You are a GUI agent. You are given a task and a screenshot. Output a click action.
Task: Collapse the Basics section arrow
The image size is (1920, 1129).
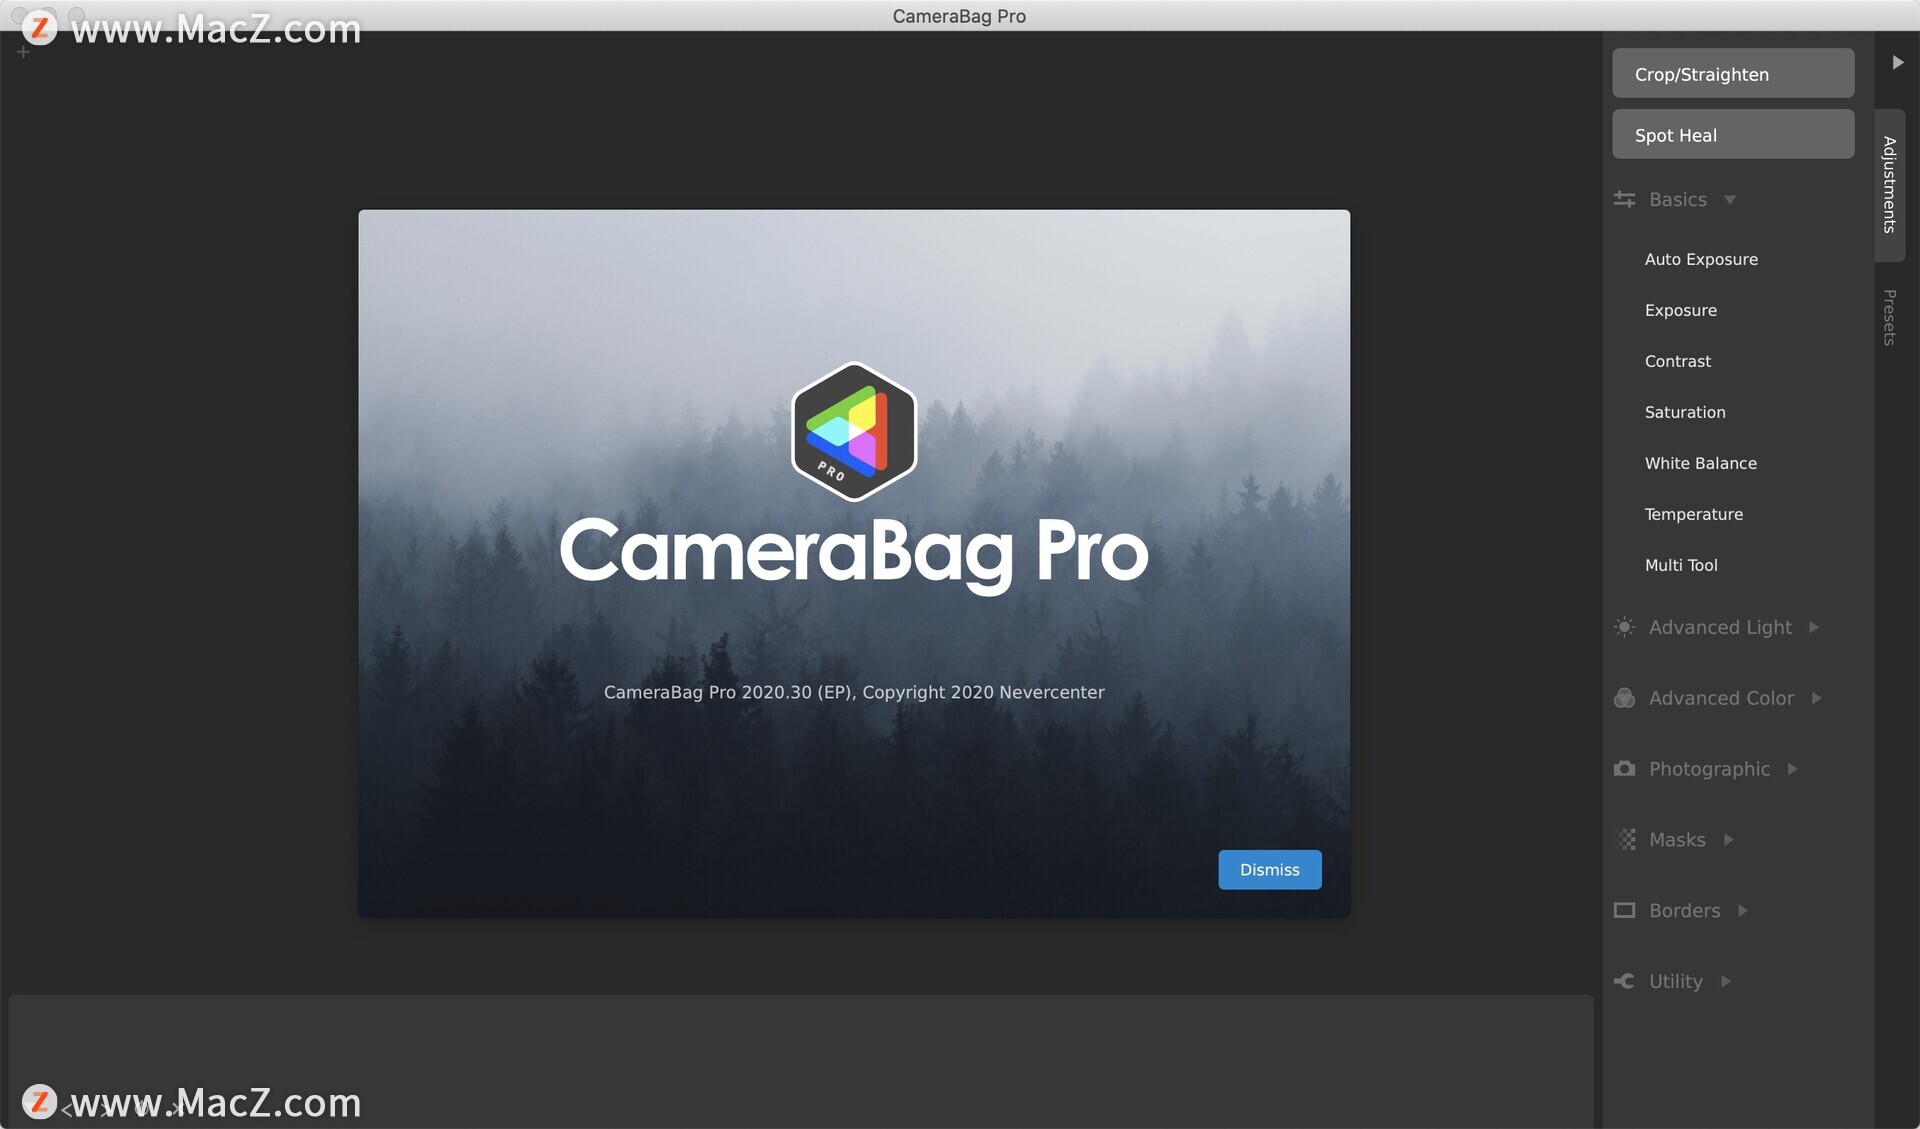[x=1729, y=199]
